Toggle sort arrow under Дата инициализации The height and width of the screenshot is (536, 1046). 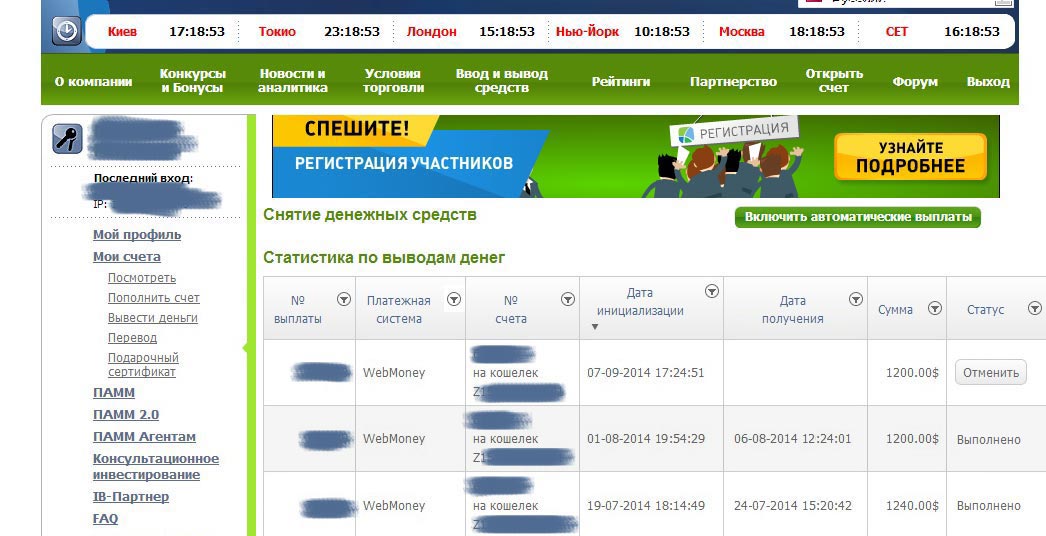click(x=595, y=327)
